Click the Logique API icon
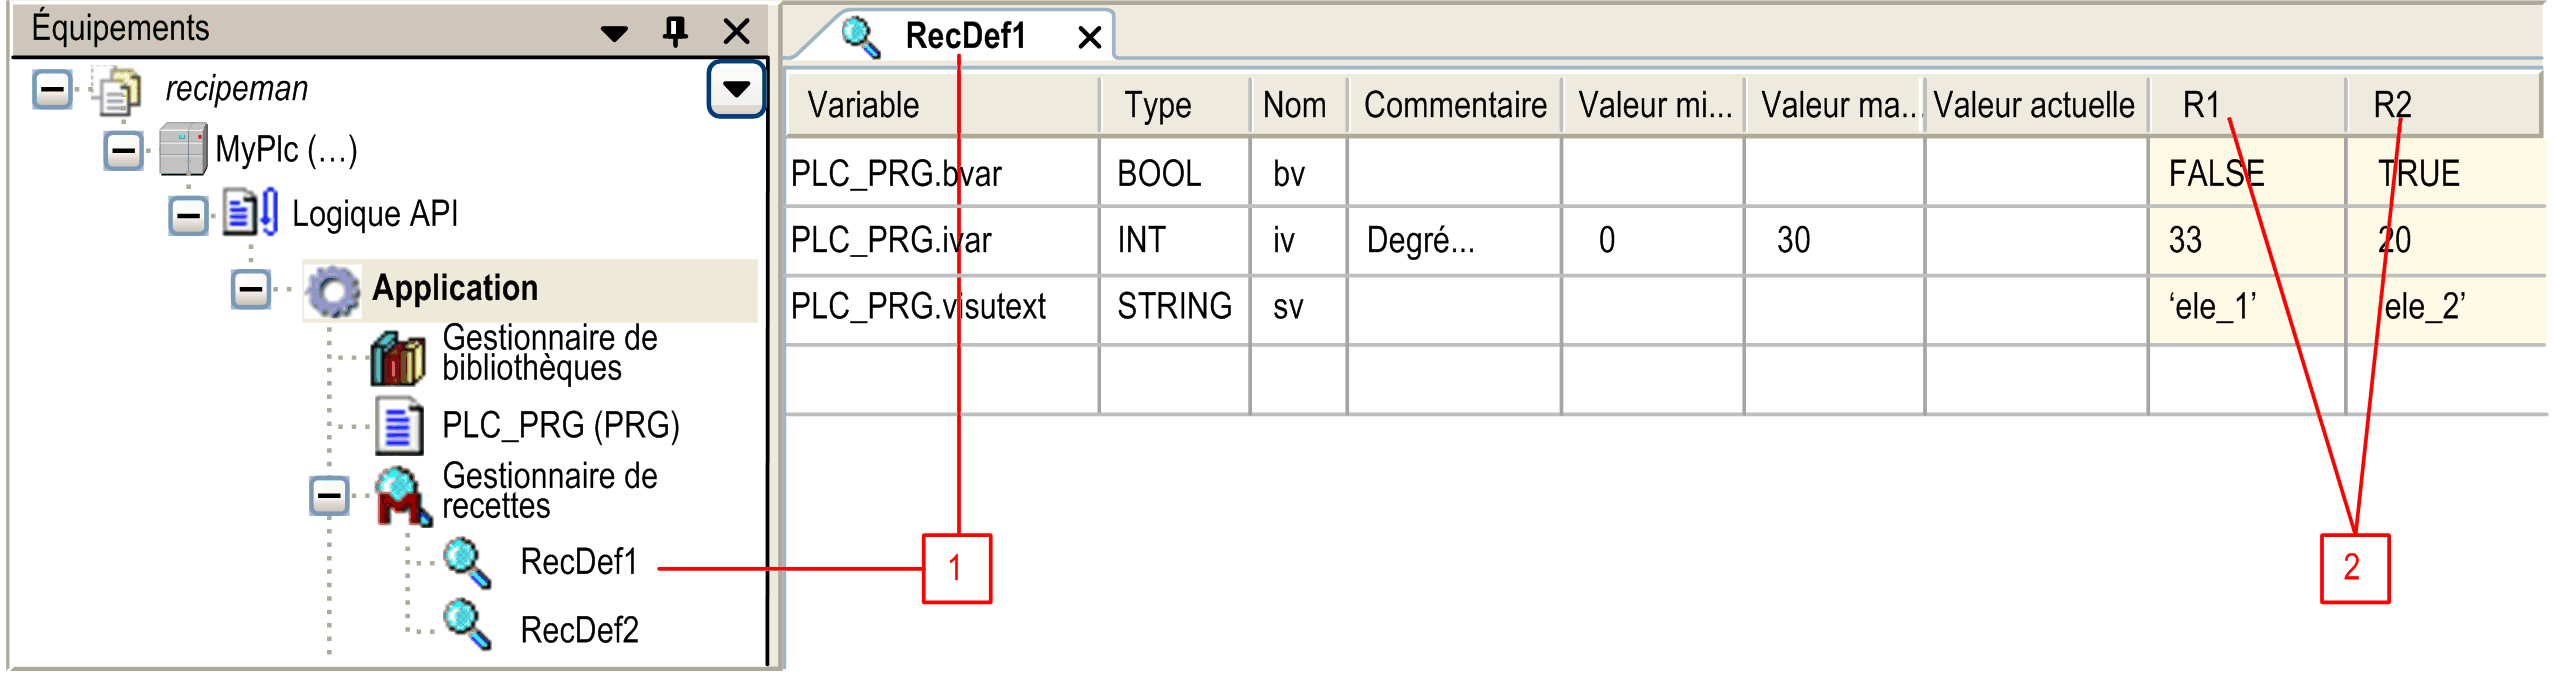The height and width of the screenshot is (675, 2555). (249, 213)
